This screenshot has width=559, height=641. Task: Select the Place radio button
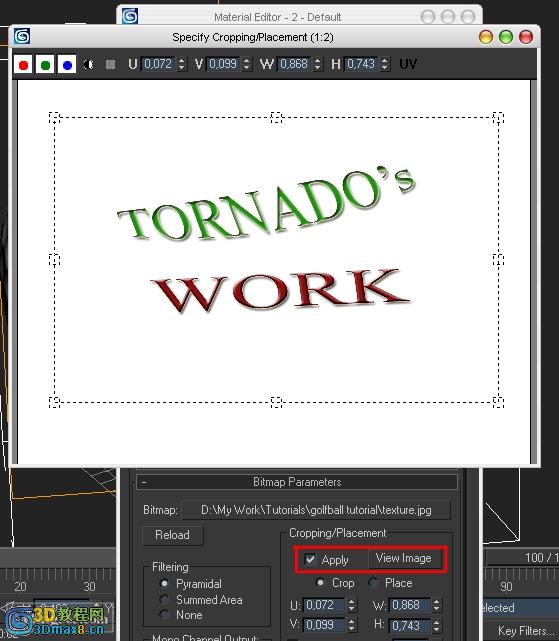coord(373,583)
